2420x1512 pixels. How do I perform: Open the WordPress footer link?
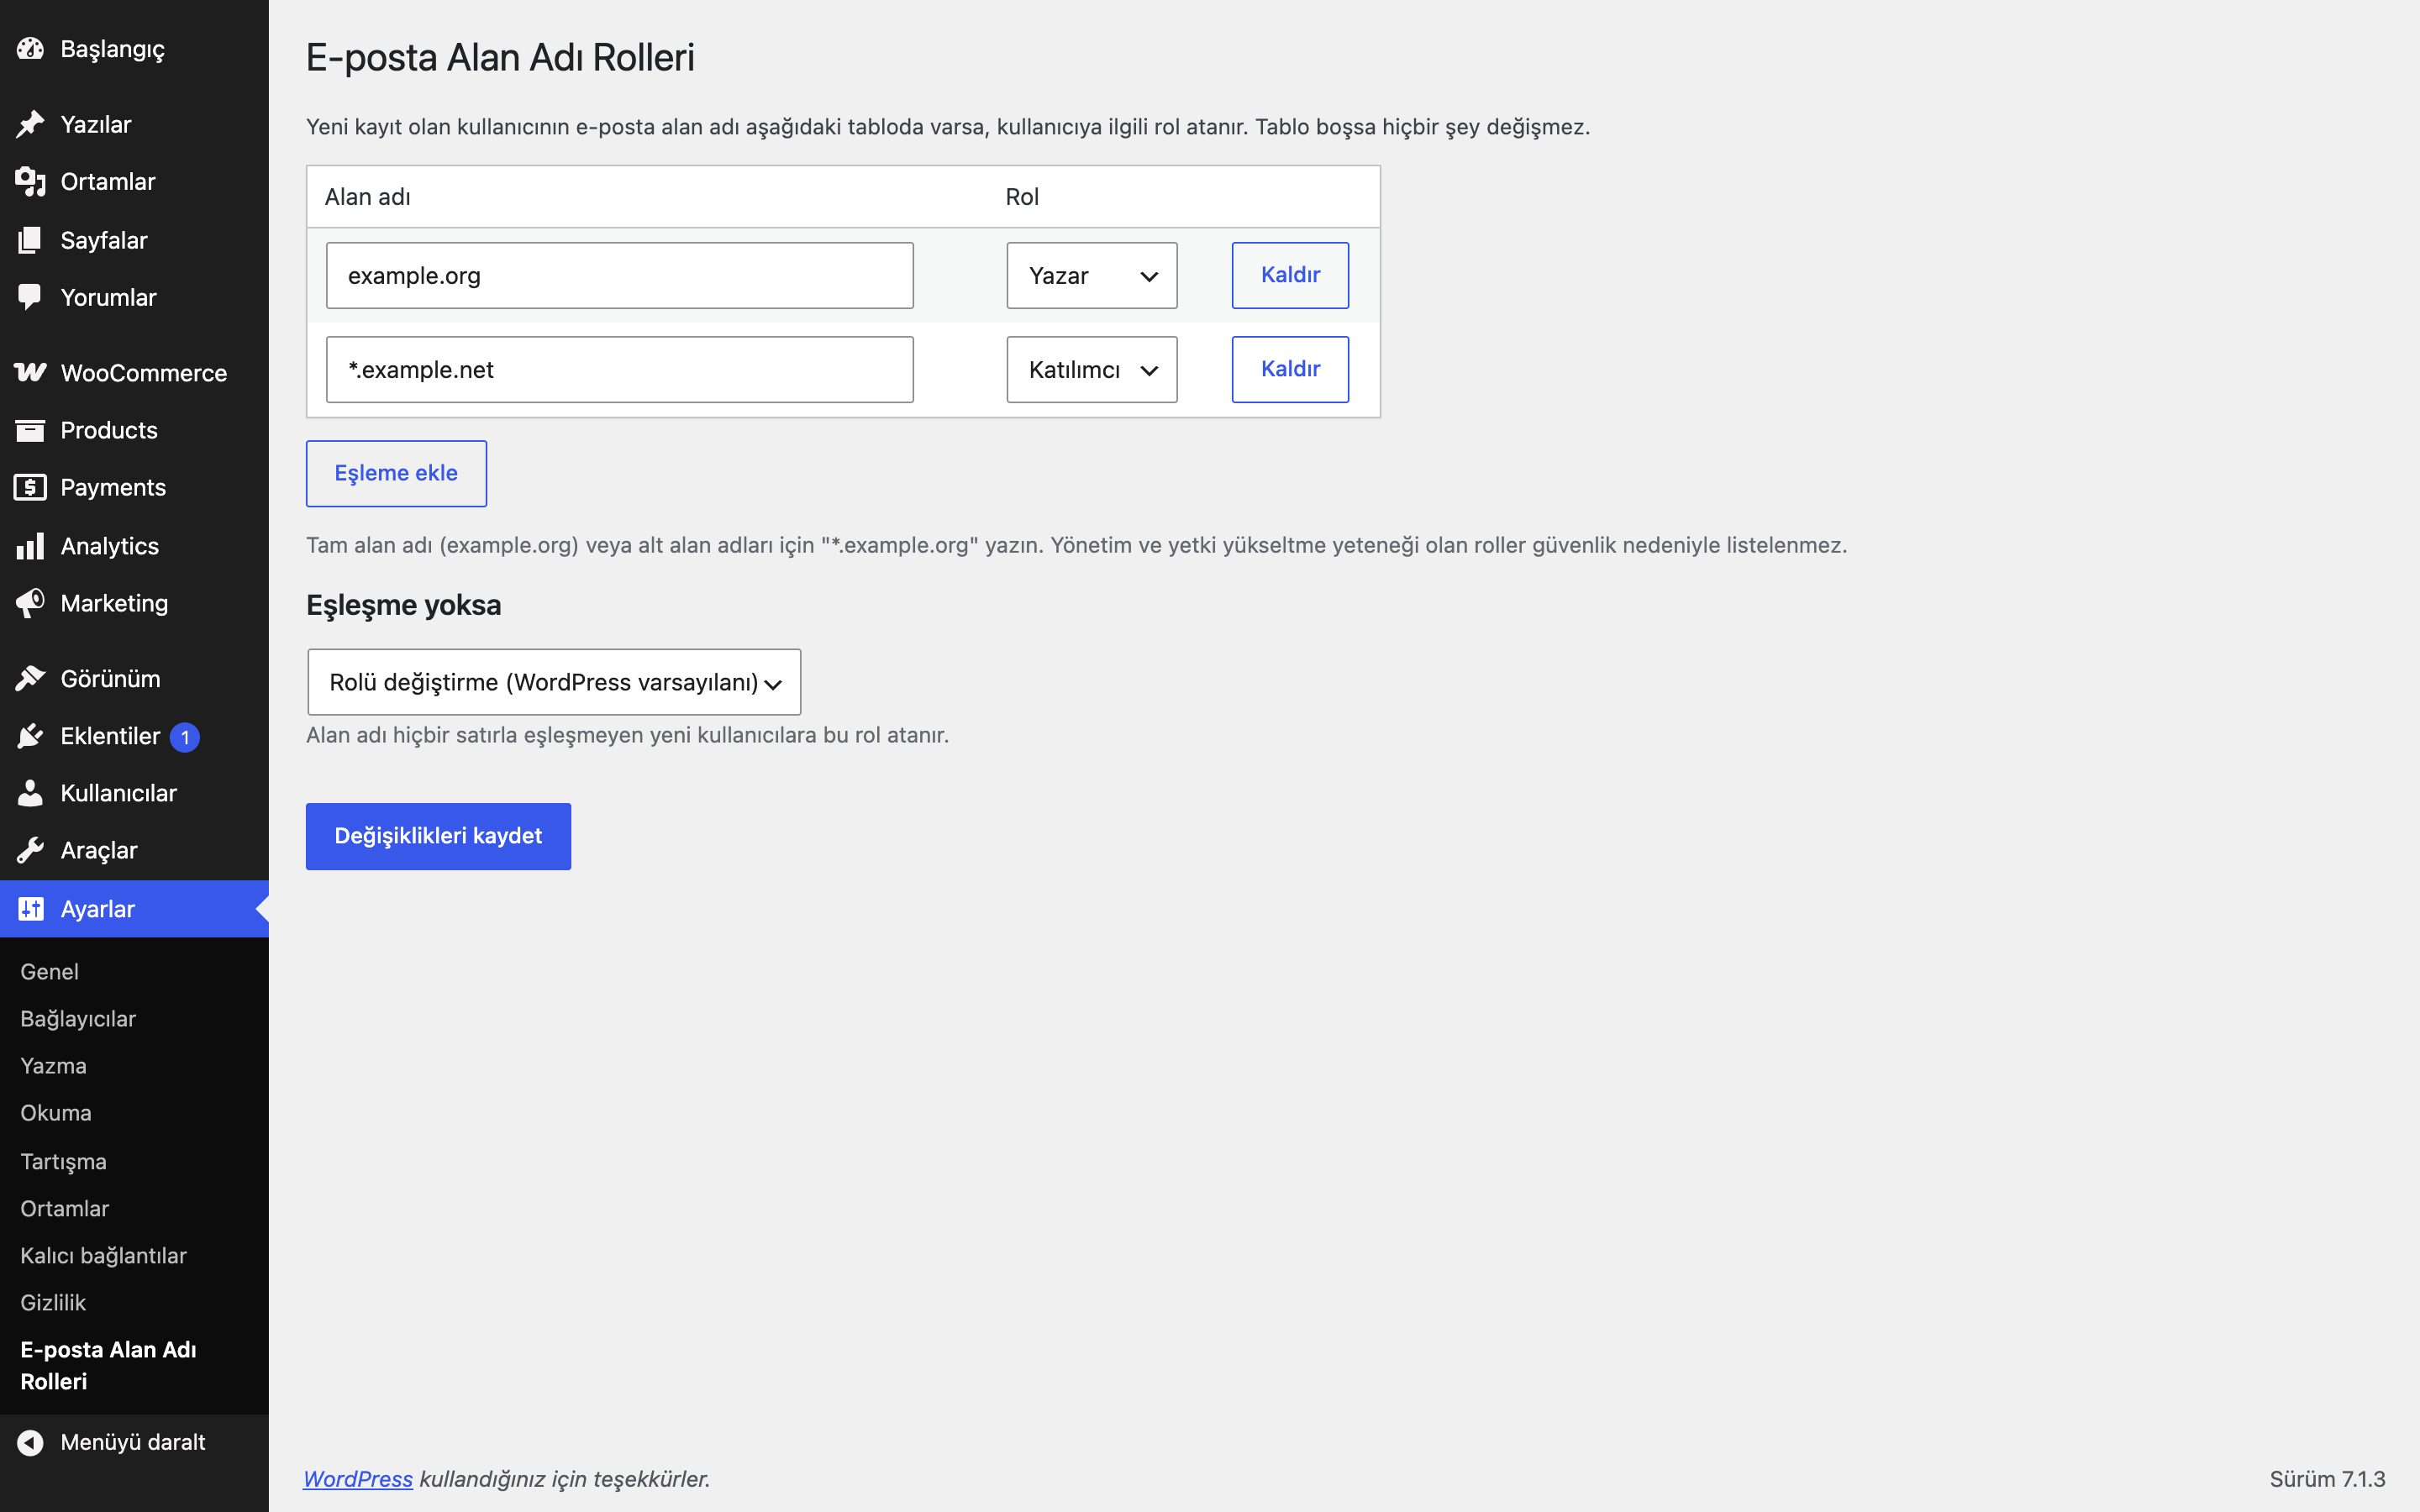tap(358, 1478)
